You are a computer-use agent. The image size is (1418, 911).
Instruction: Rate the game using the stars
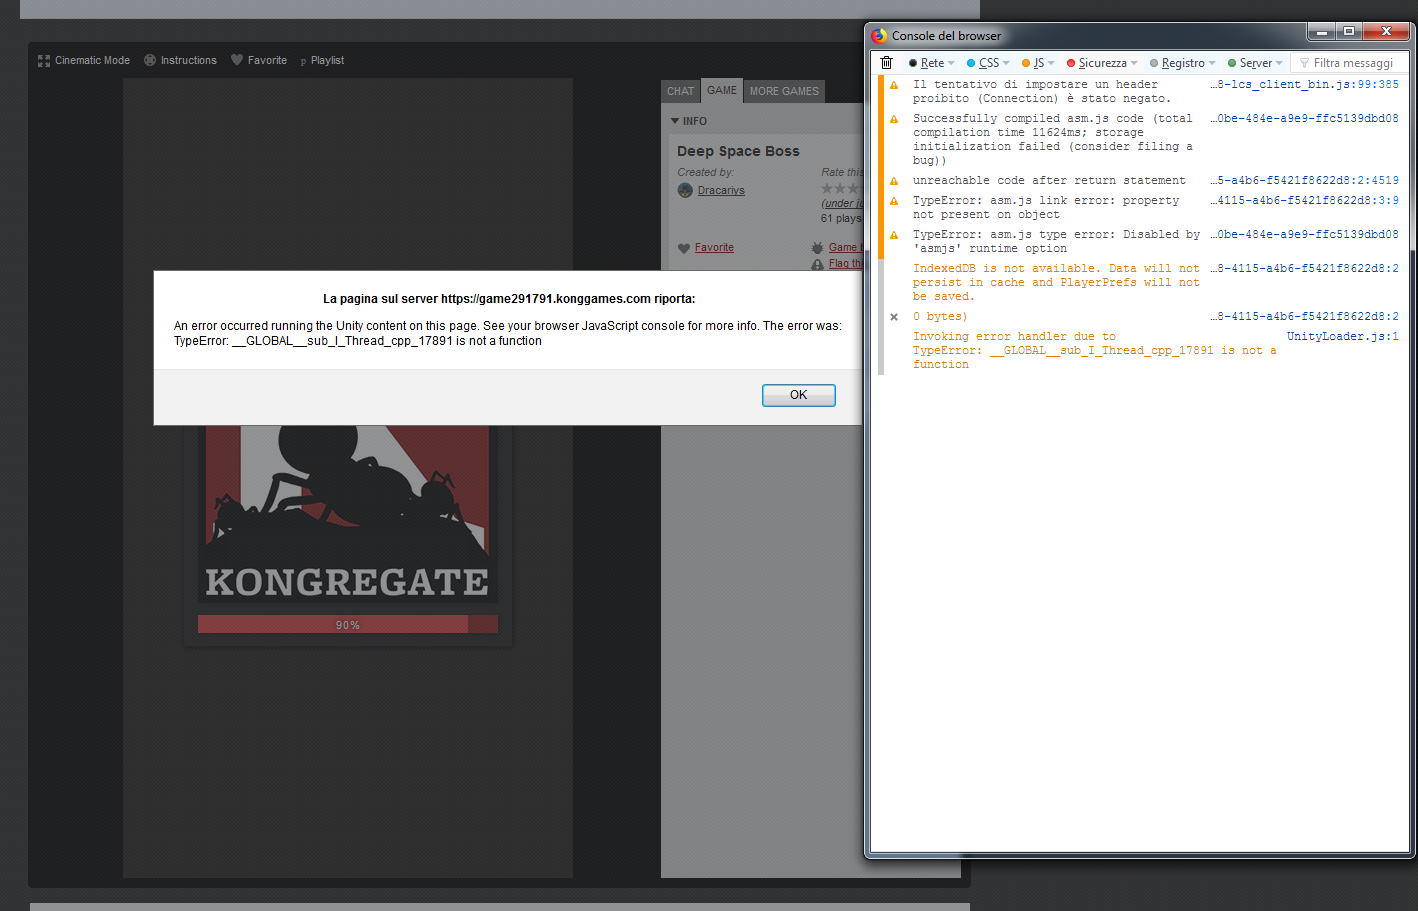pyautogui.click(x=840, y=188)
